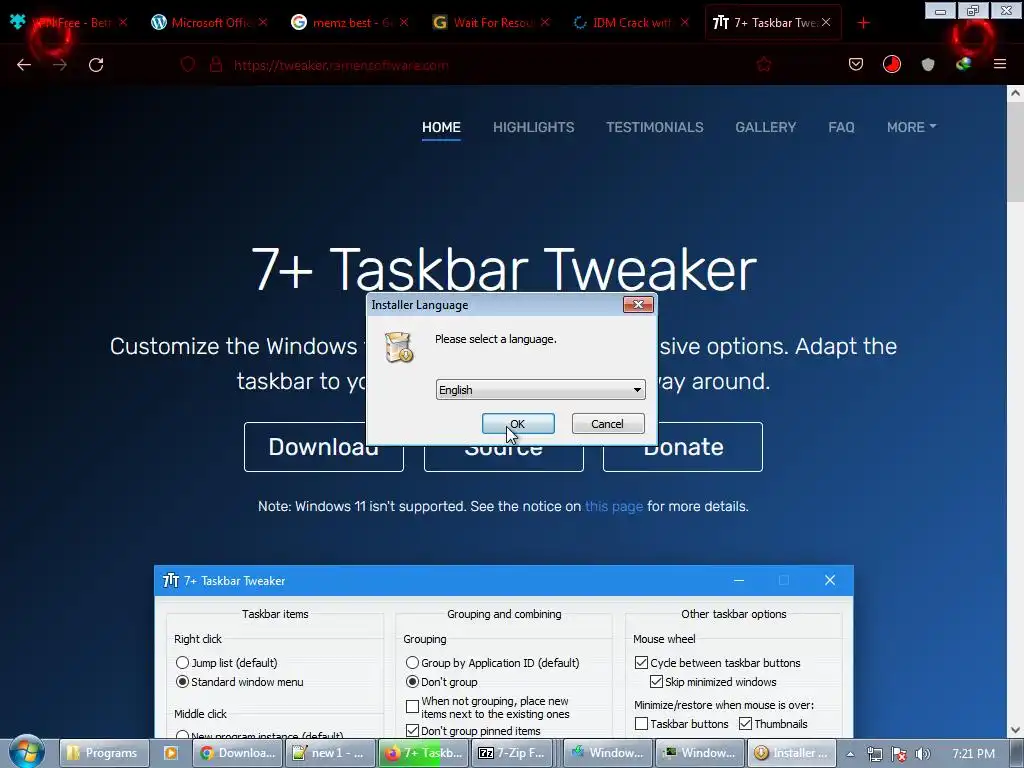Screen dimensions: 1024x768
Task: Click the Donate button on webpage
Action: pyautogui.click(x=682, y=447)
